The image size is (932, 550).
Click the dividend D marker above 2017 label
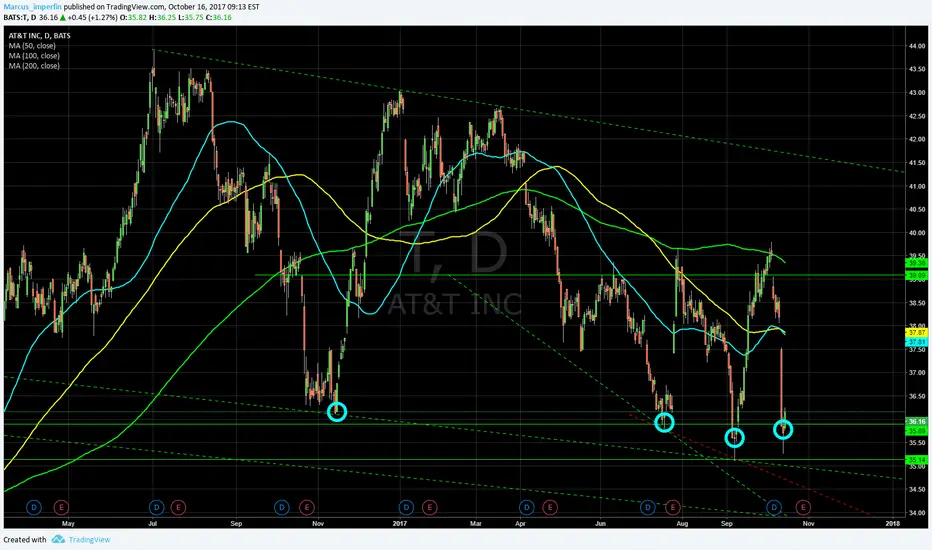pyautogui.click(x=406, y=507)
